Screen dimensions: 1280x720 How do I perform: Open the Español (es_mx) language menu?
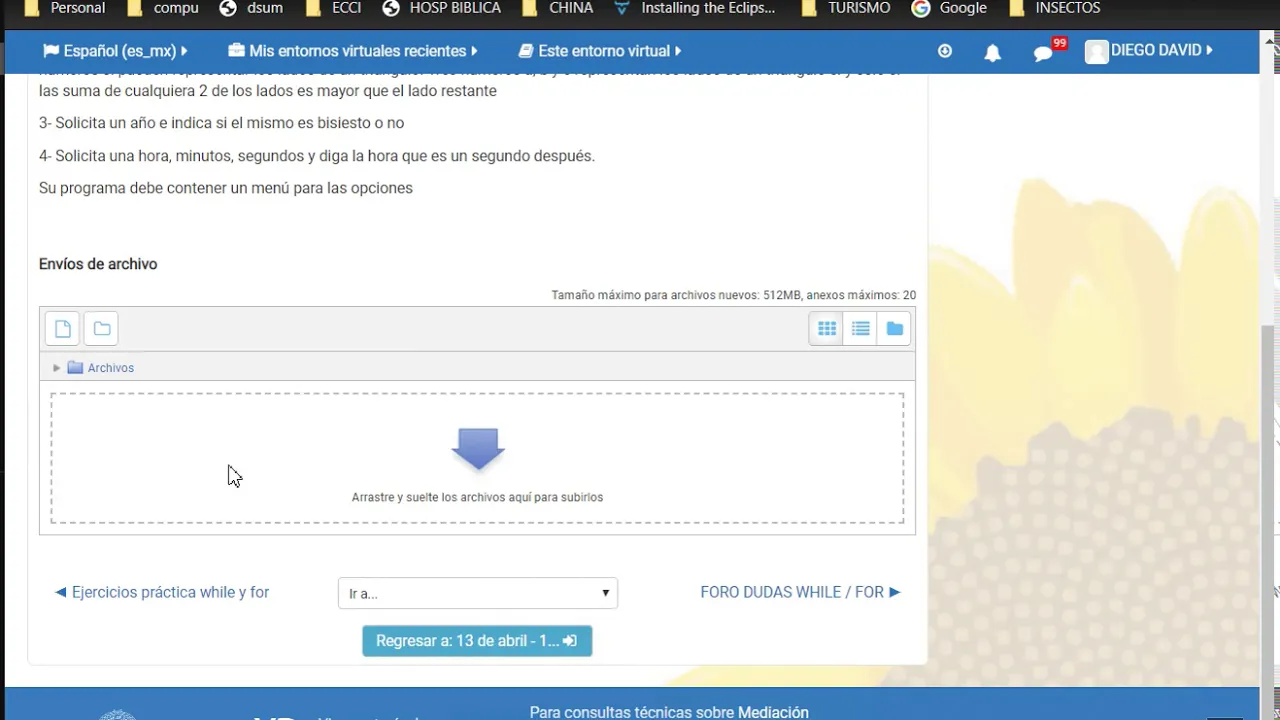tap(115, 51)
